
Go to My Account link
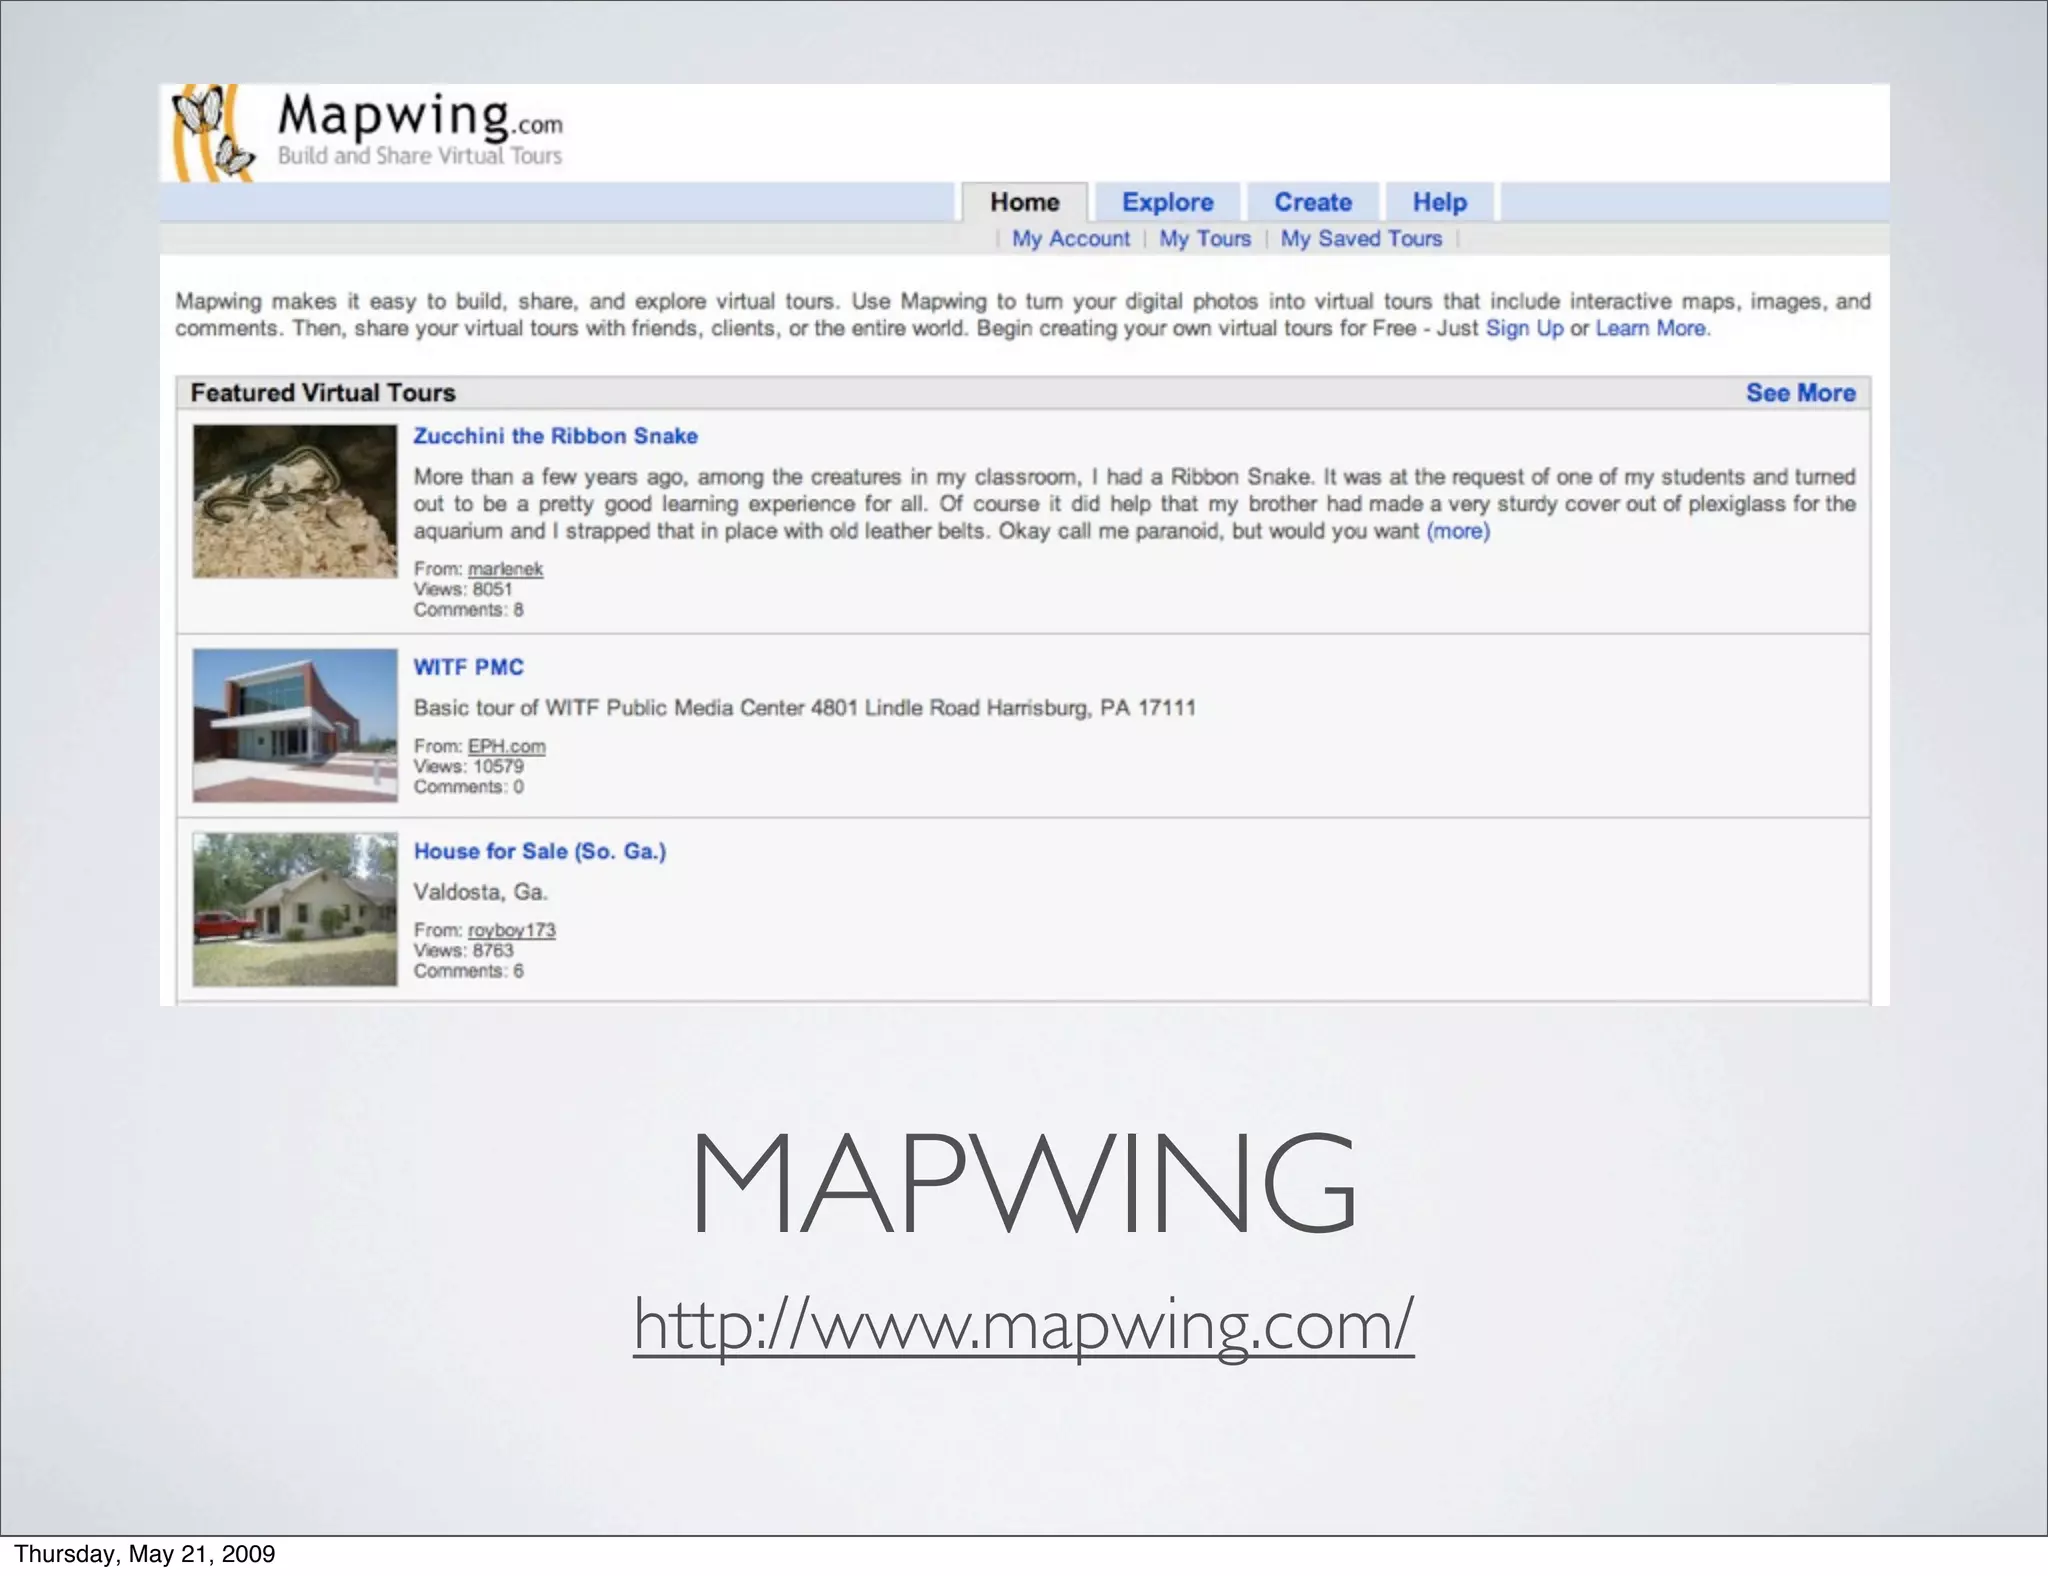point(1070,238)
